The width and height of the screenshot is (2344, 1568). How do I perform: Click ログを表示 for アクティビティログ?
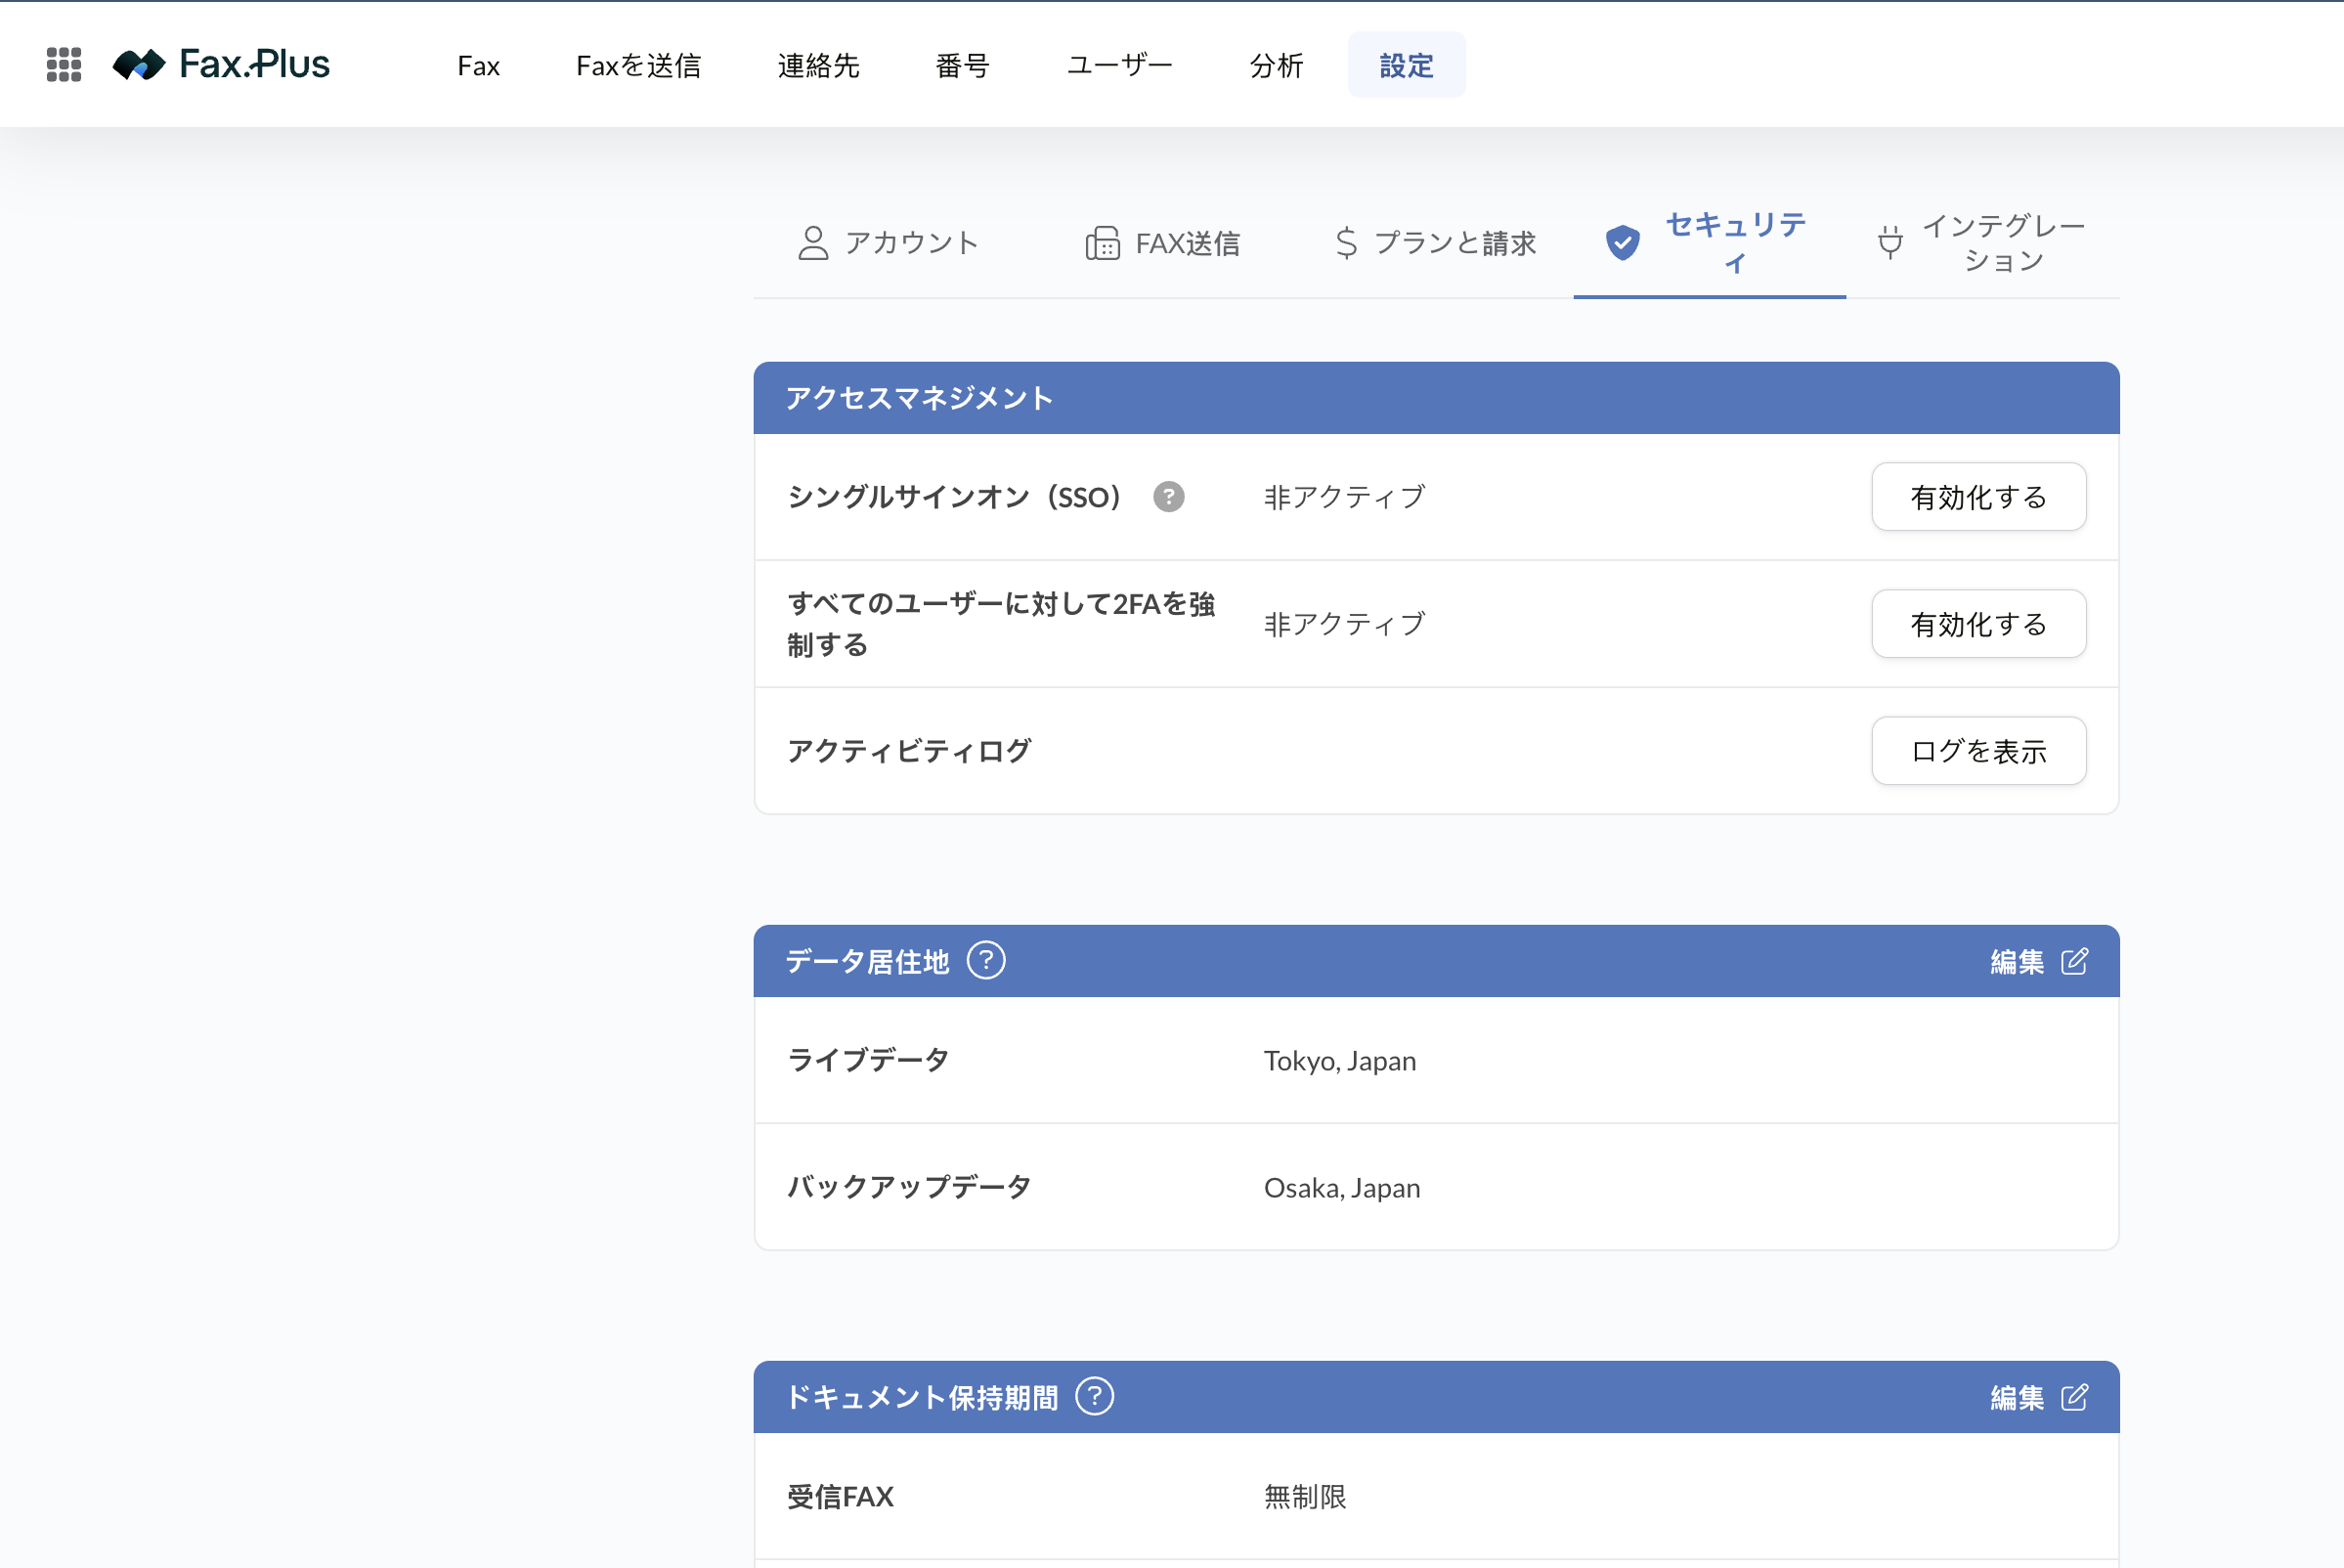point(1979,751)
